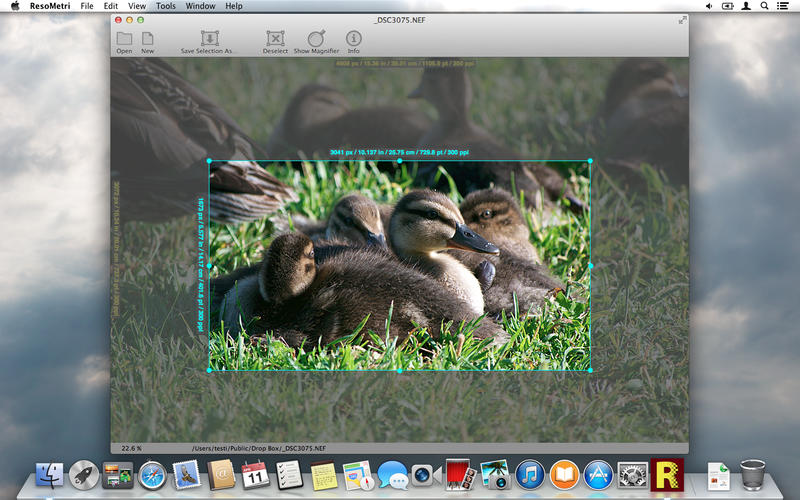Image resolution: width=800 pixels, height=500 pixels.
Task: Click the right-edge middle selection handle
Action: pyautogui.click(x=590, y=265)
